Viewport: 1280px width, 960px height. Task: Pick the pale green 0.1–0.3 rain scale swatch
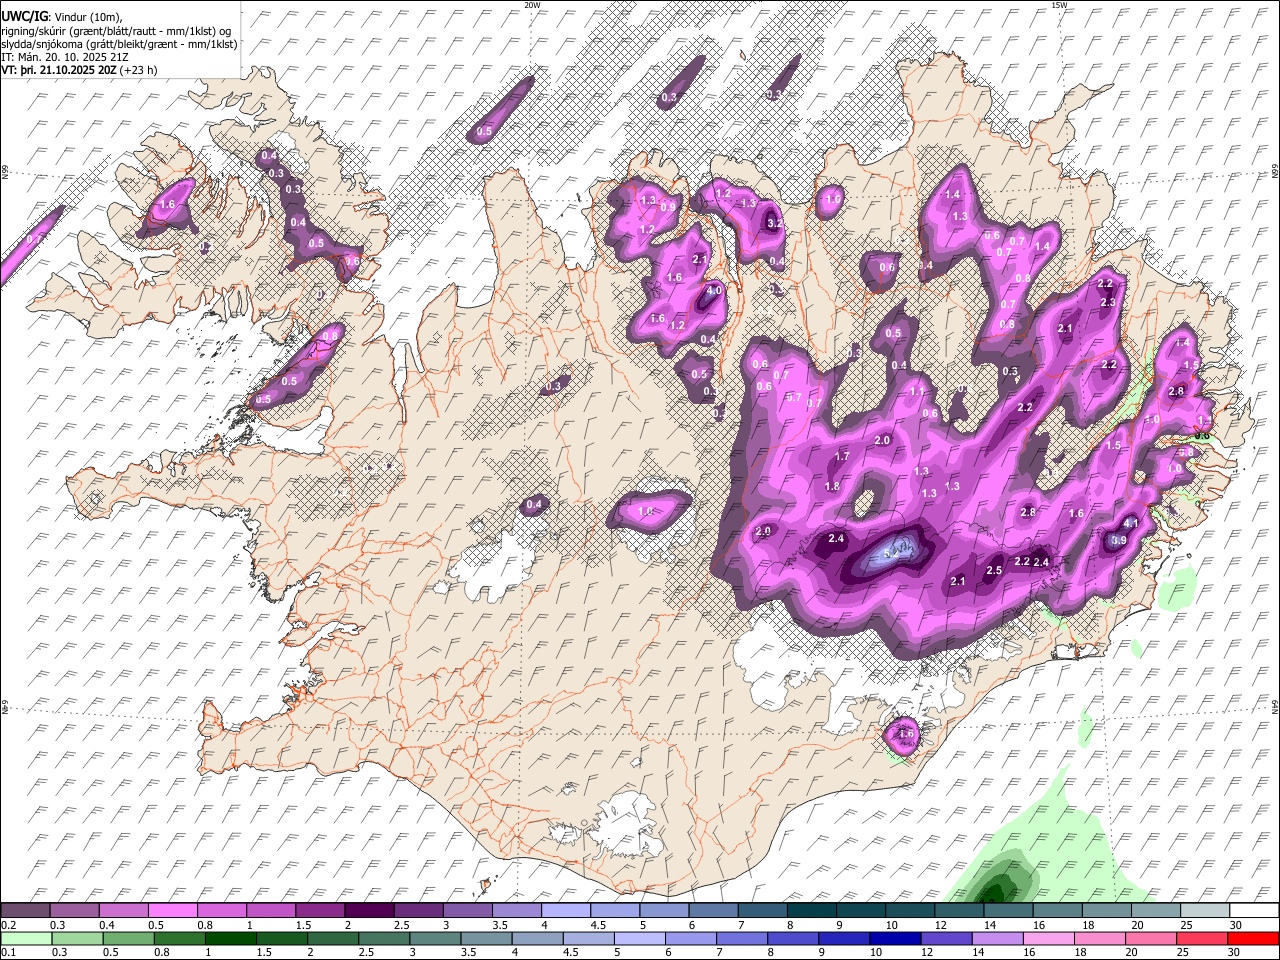coord(25,938)
